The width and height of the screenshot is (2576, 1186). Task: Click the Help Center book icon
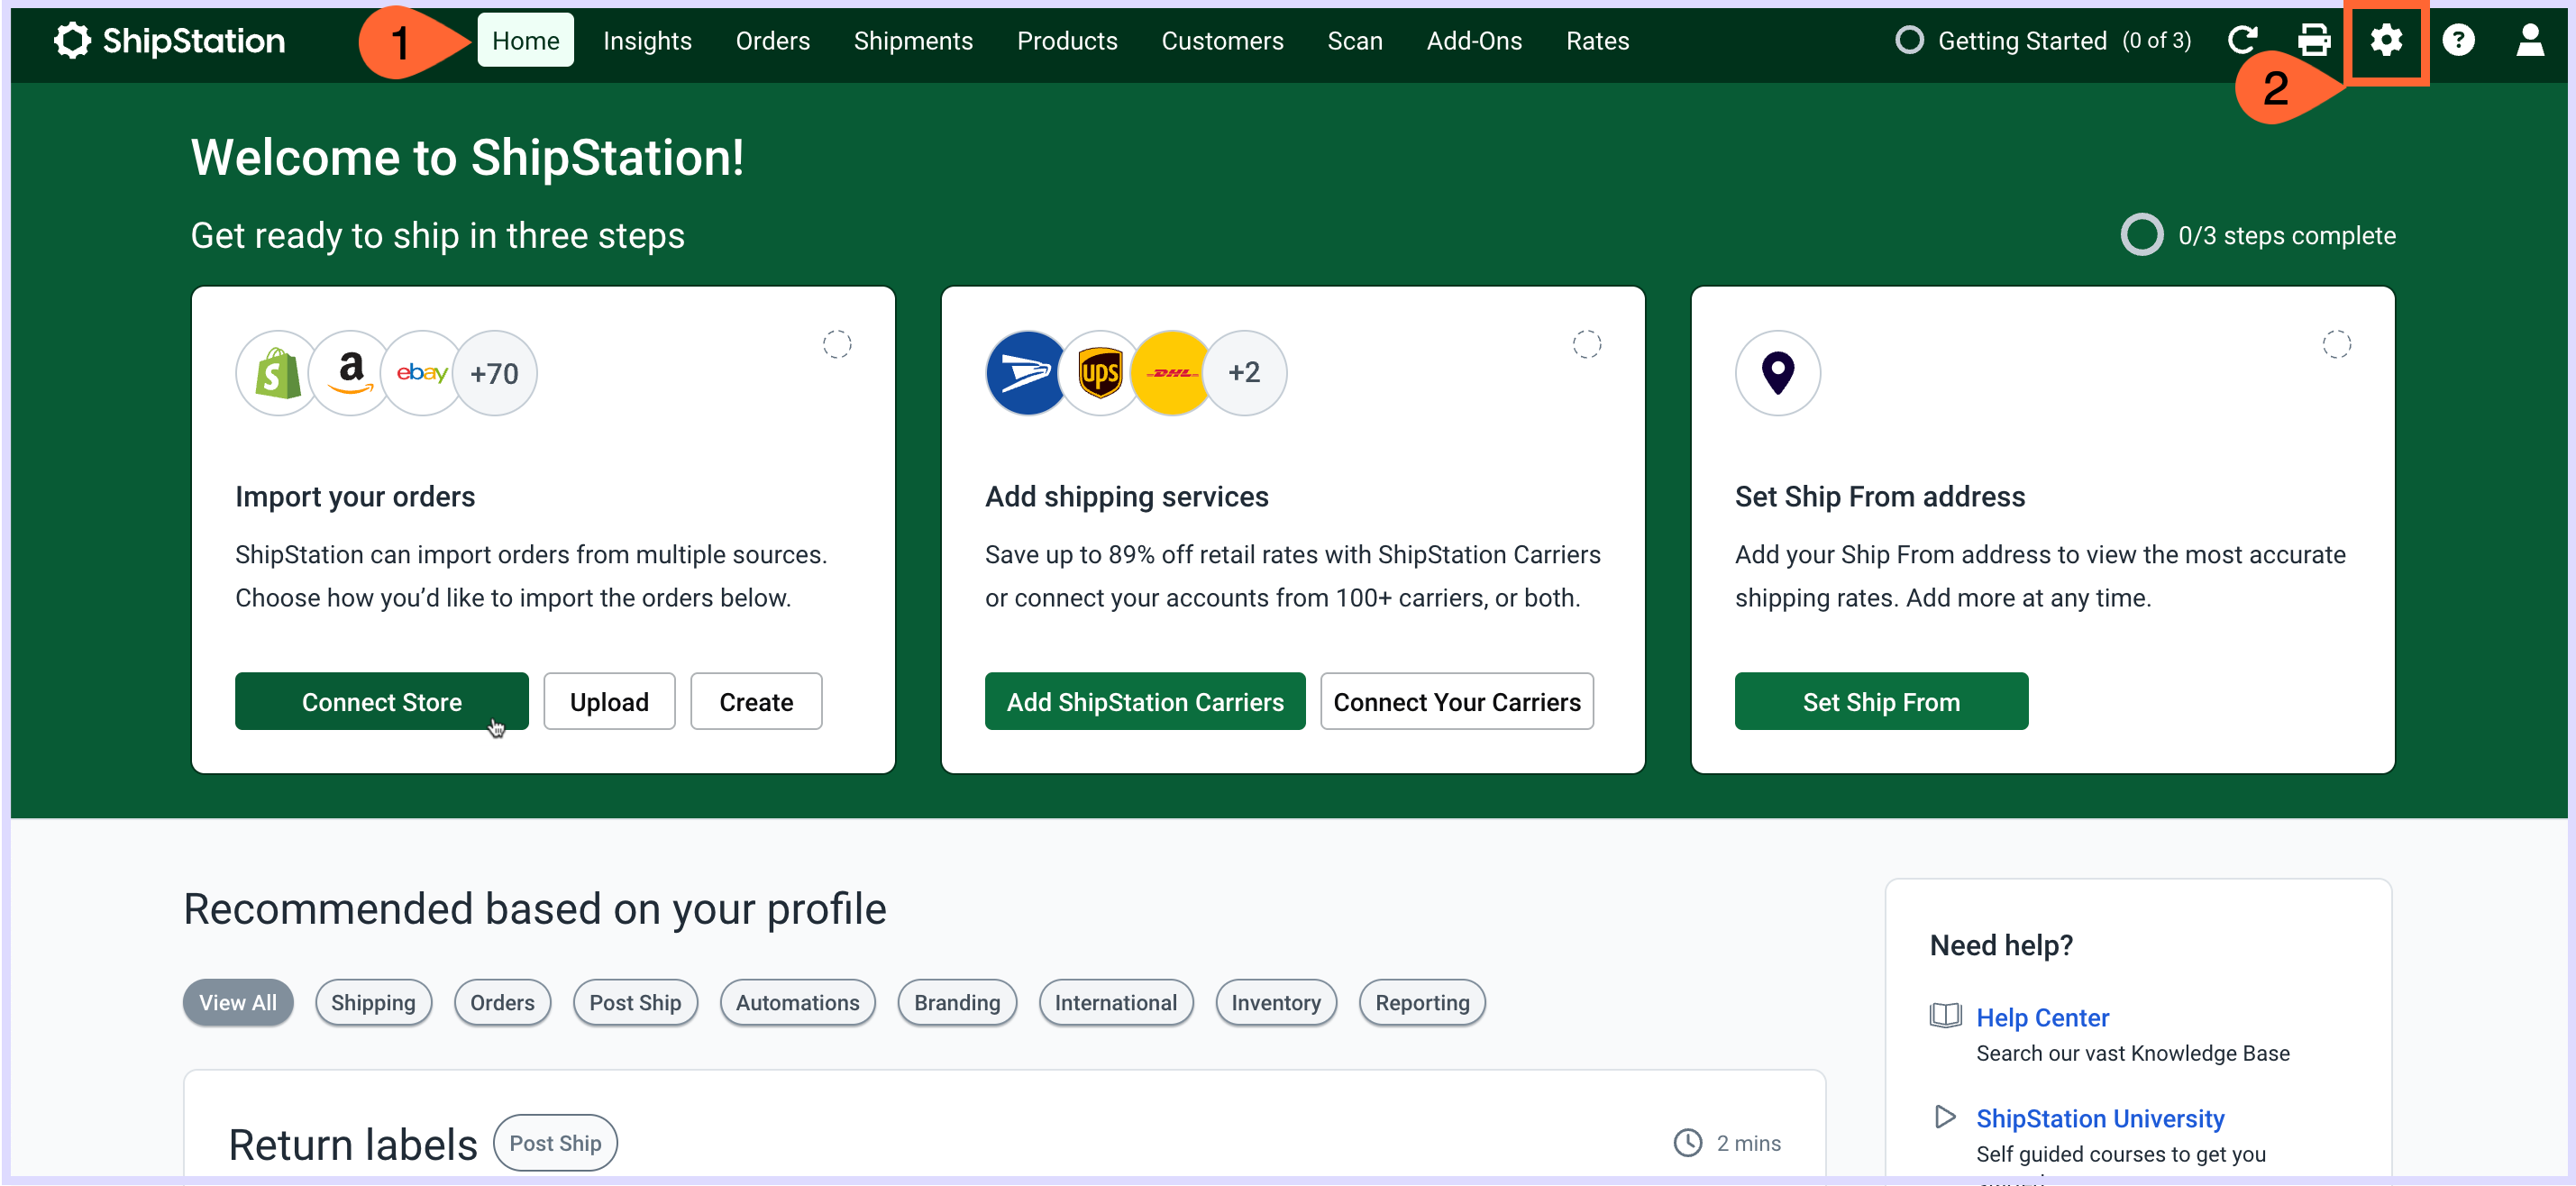pos(1945,1016)
